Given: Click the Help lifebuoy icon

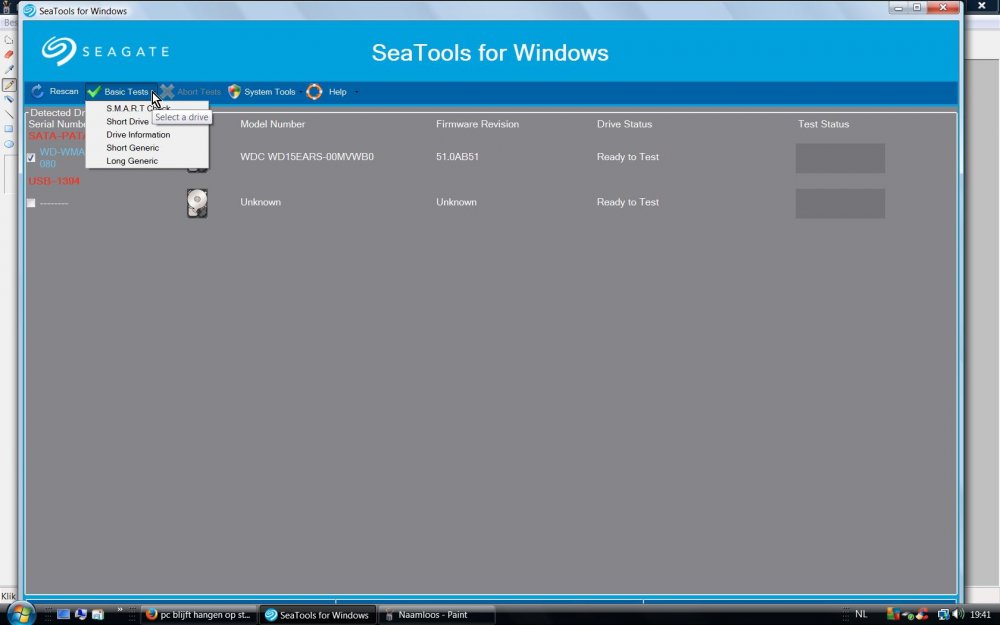Looking at the screenshot, I should point(314,92).
